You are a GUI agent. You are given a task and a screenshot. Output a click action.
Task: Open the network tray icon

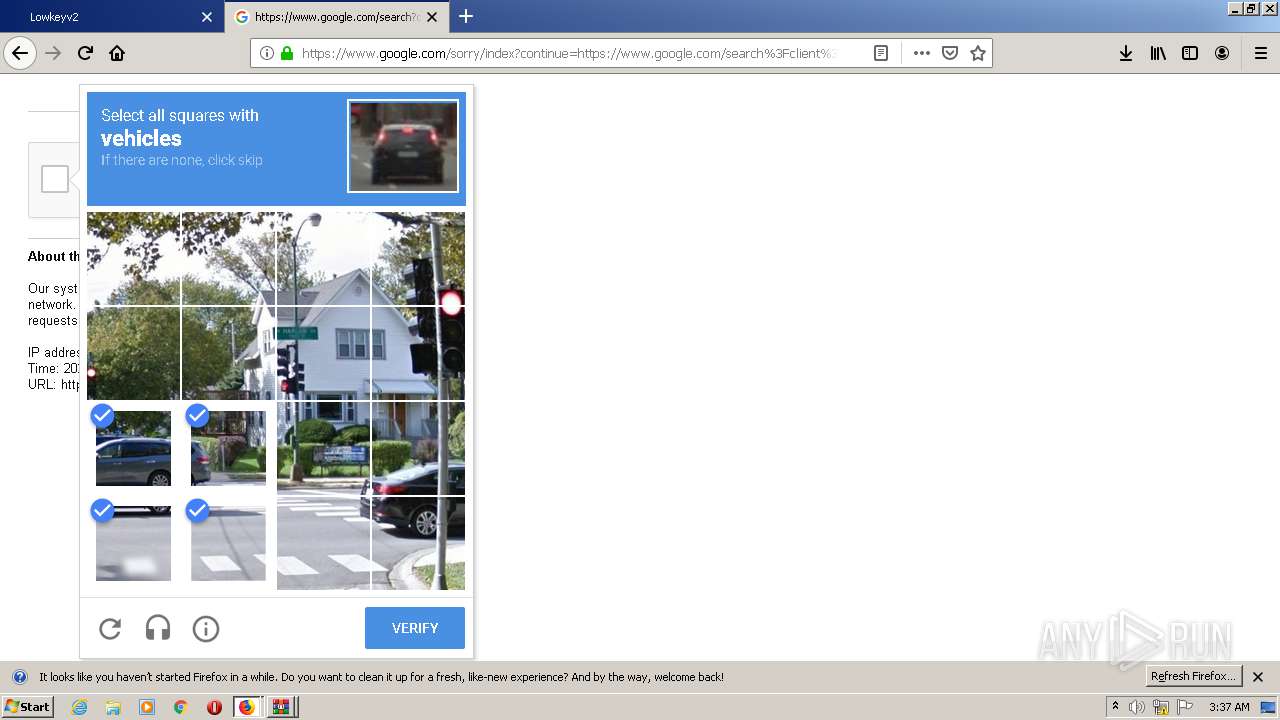pyautogui.click(x=1161, y=707)
